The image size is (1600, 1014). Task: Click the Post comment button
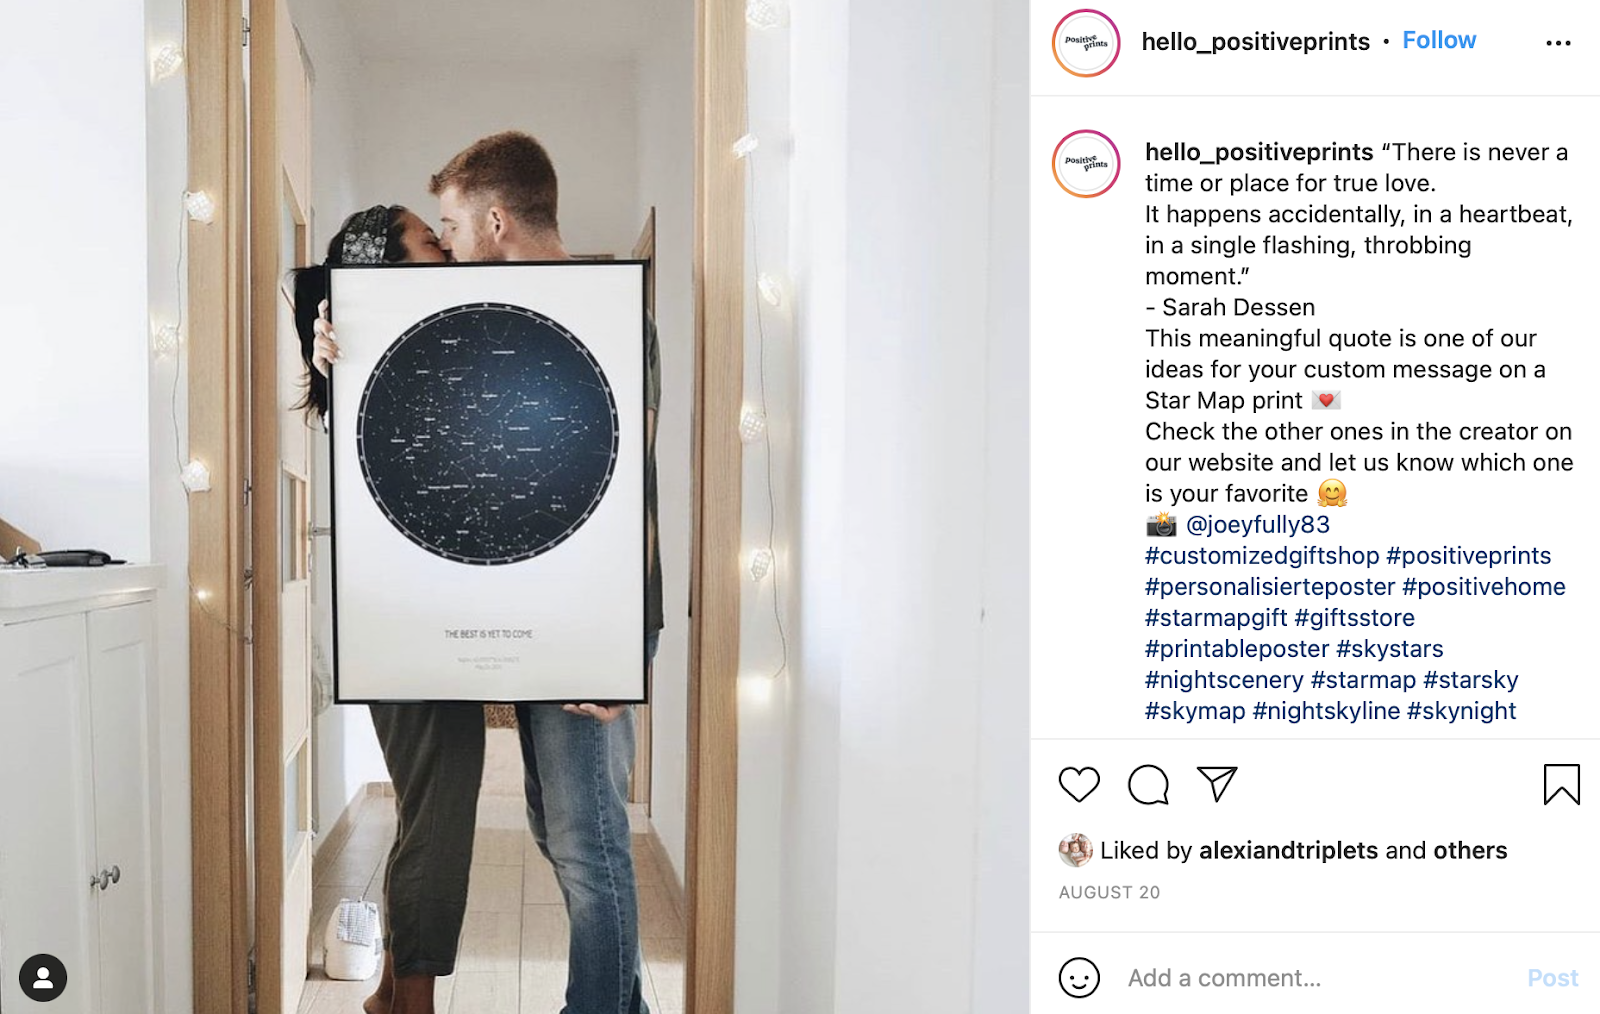[1552, 978]
